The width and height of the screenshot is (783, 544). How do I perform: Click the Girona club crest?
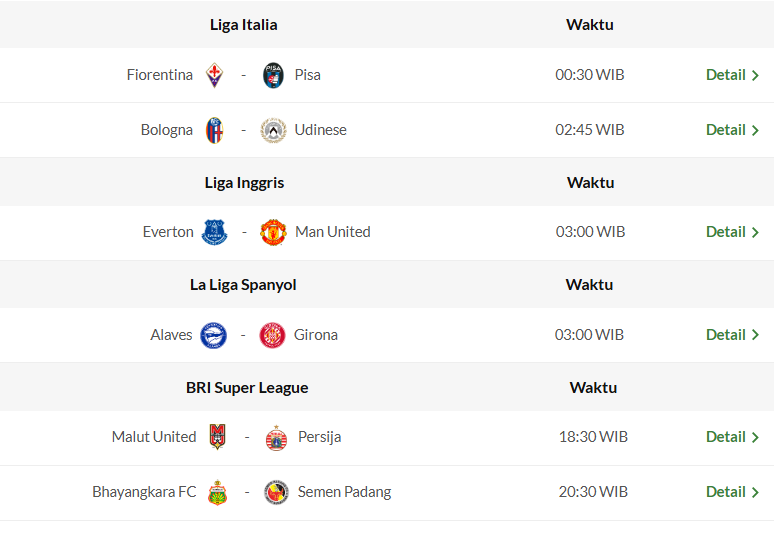click(272, 335)
